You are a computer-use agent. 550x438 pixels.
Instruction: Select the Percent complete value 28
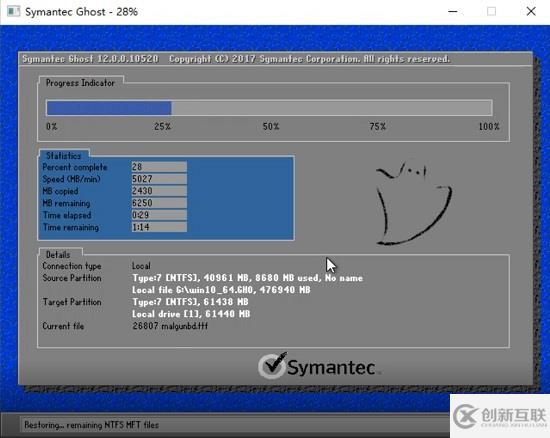(159, 167)
